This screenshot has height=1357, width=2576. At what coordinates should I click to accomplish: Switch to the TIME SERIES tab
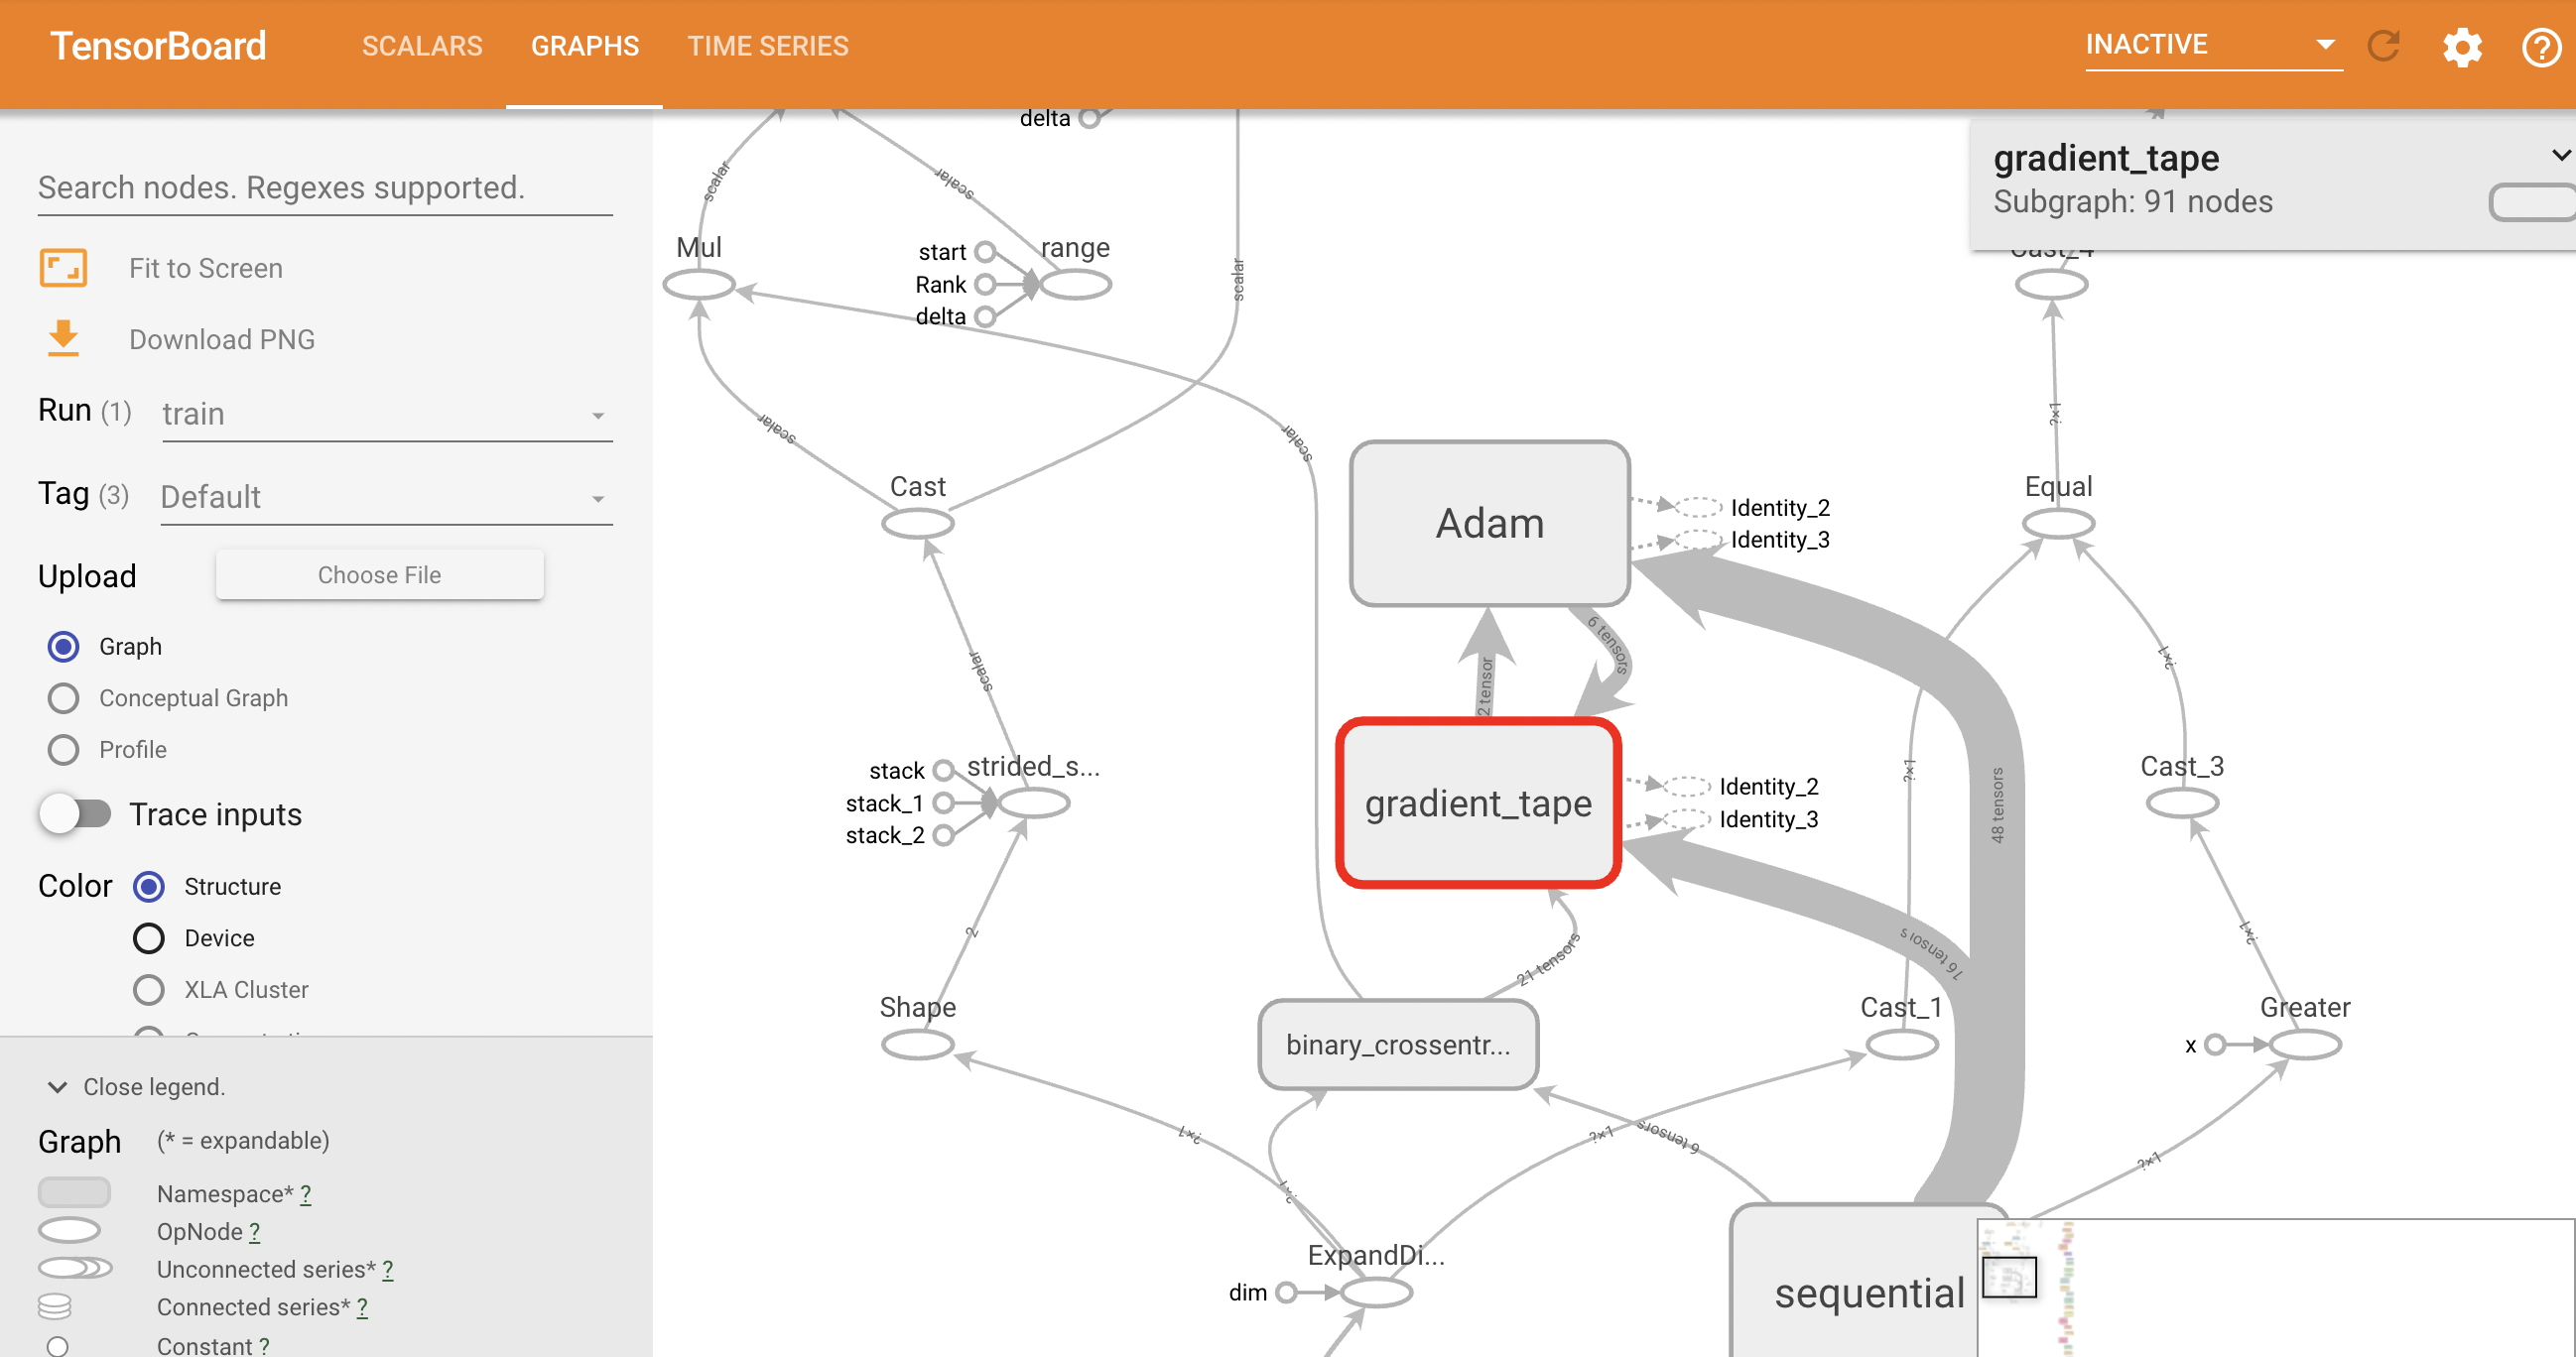point(767,46)
